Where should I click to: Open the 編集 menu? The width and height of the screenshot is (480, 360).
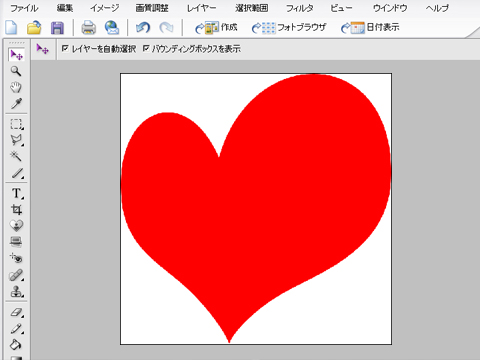tap(65, 8)
